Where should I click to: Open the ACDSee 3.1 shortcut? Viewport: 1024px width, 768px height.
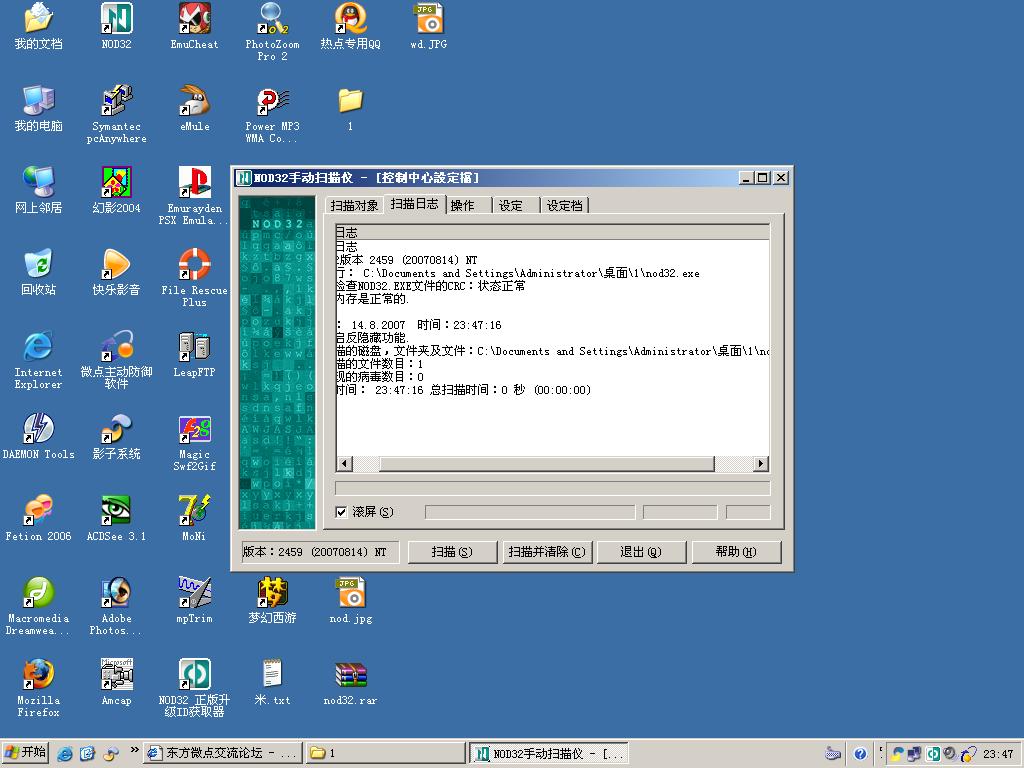pyautogui.click(x=116, y=518)
